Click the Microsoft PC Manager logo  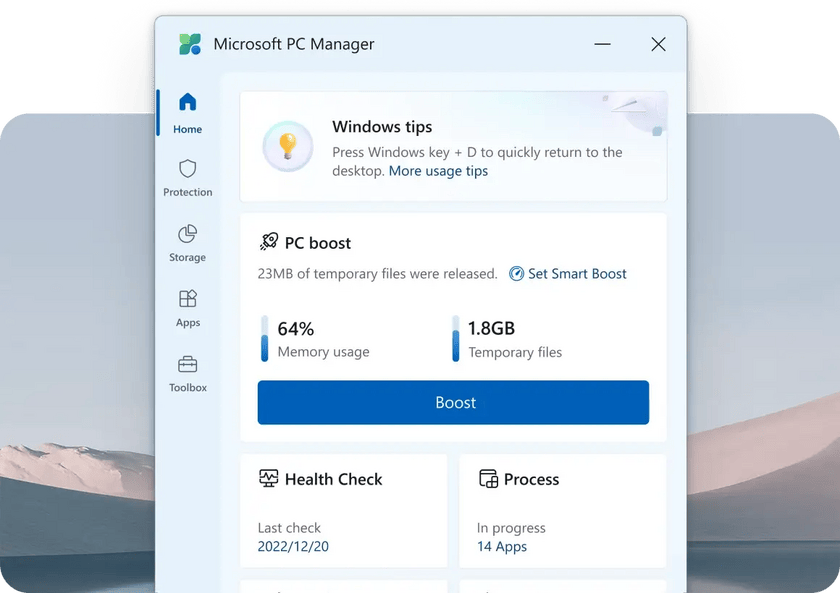(x=188, y=44)
